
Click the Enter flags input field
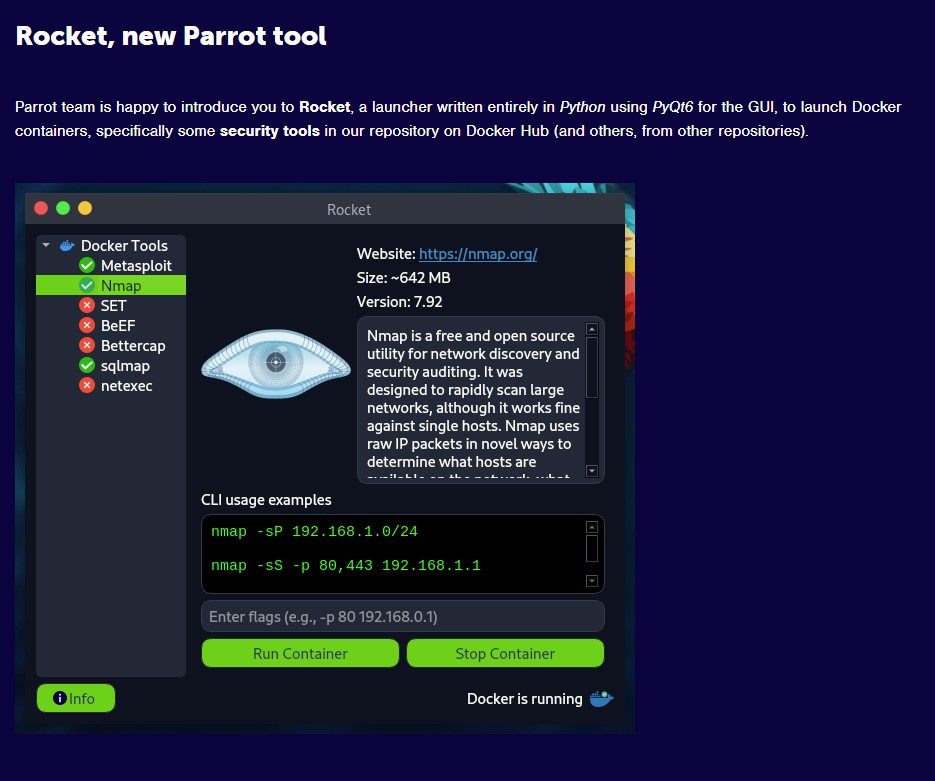[x=403, y=616]
